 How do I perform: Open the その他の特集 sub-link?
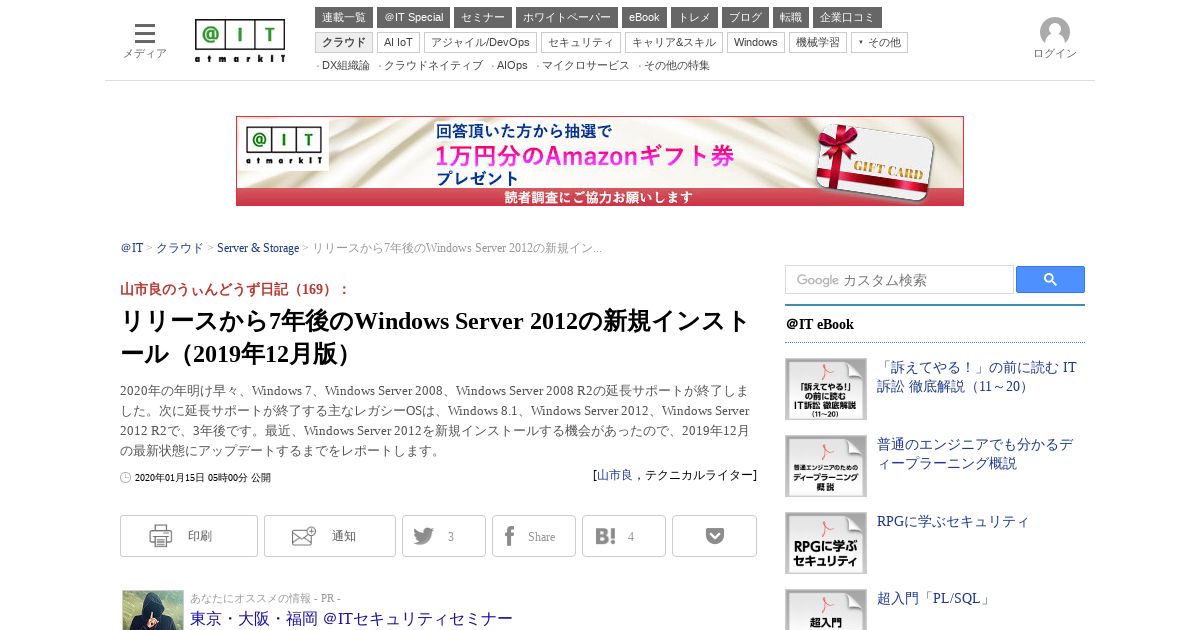tap(677, 66)
